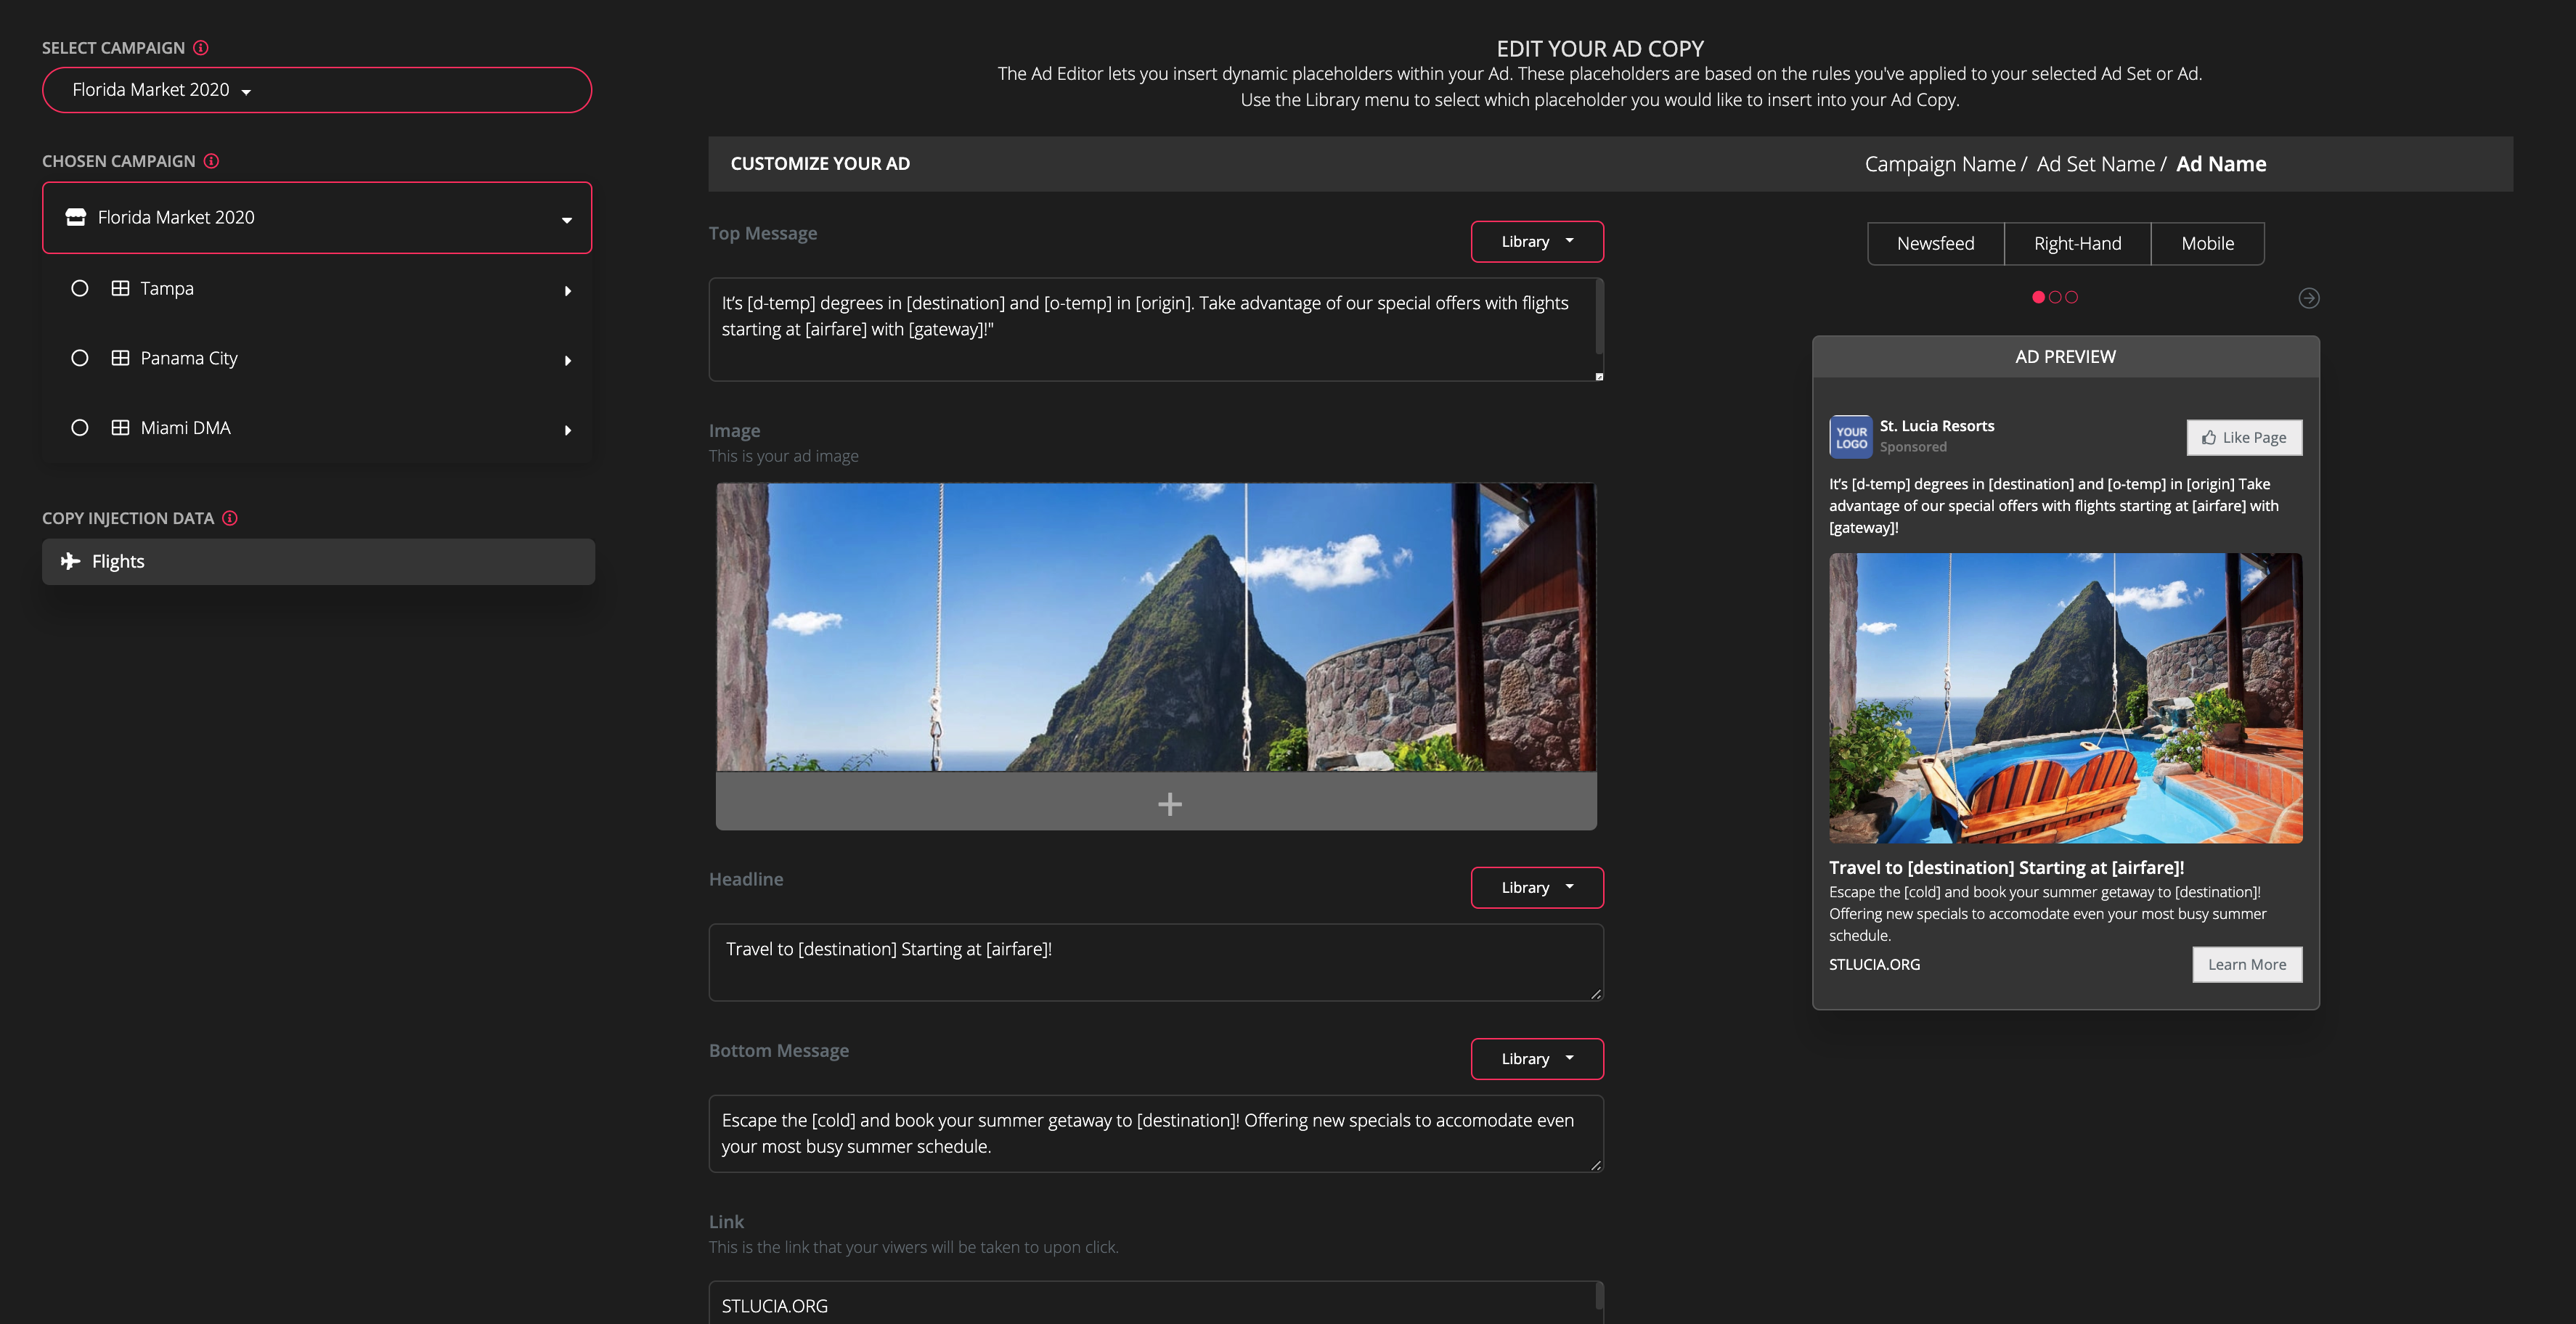Click the airplane Flights icon
This screenshot has height=1324, width=2576.
coord(70,561)
